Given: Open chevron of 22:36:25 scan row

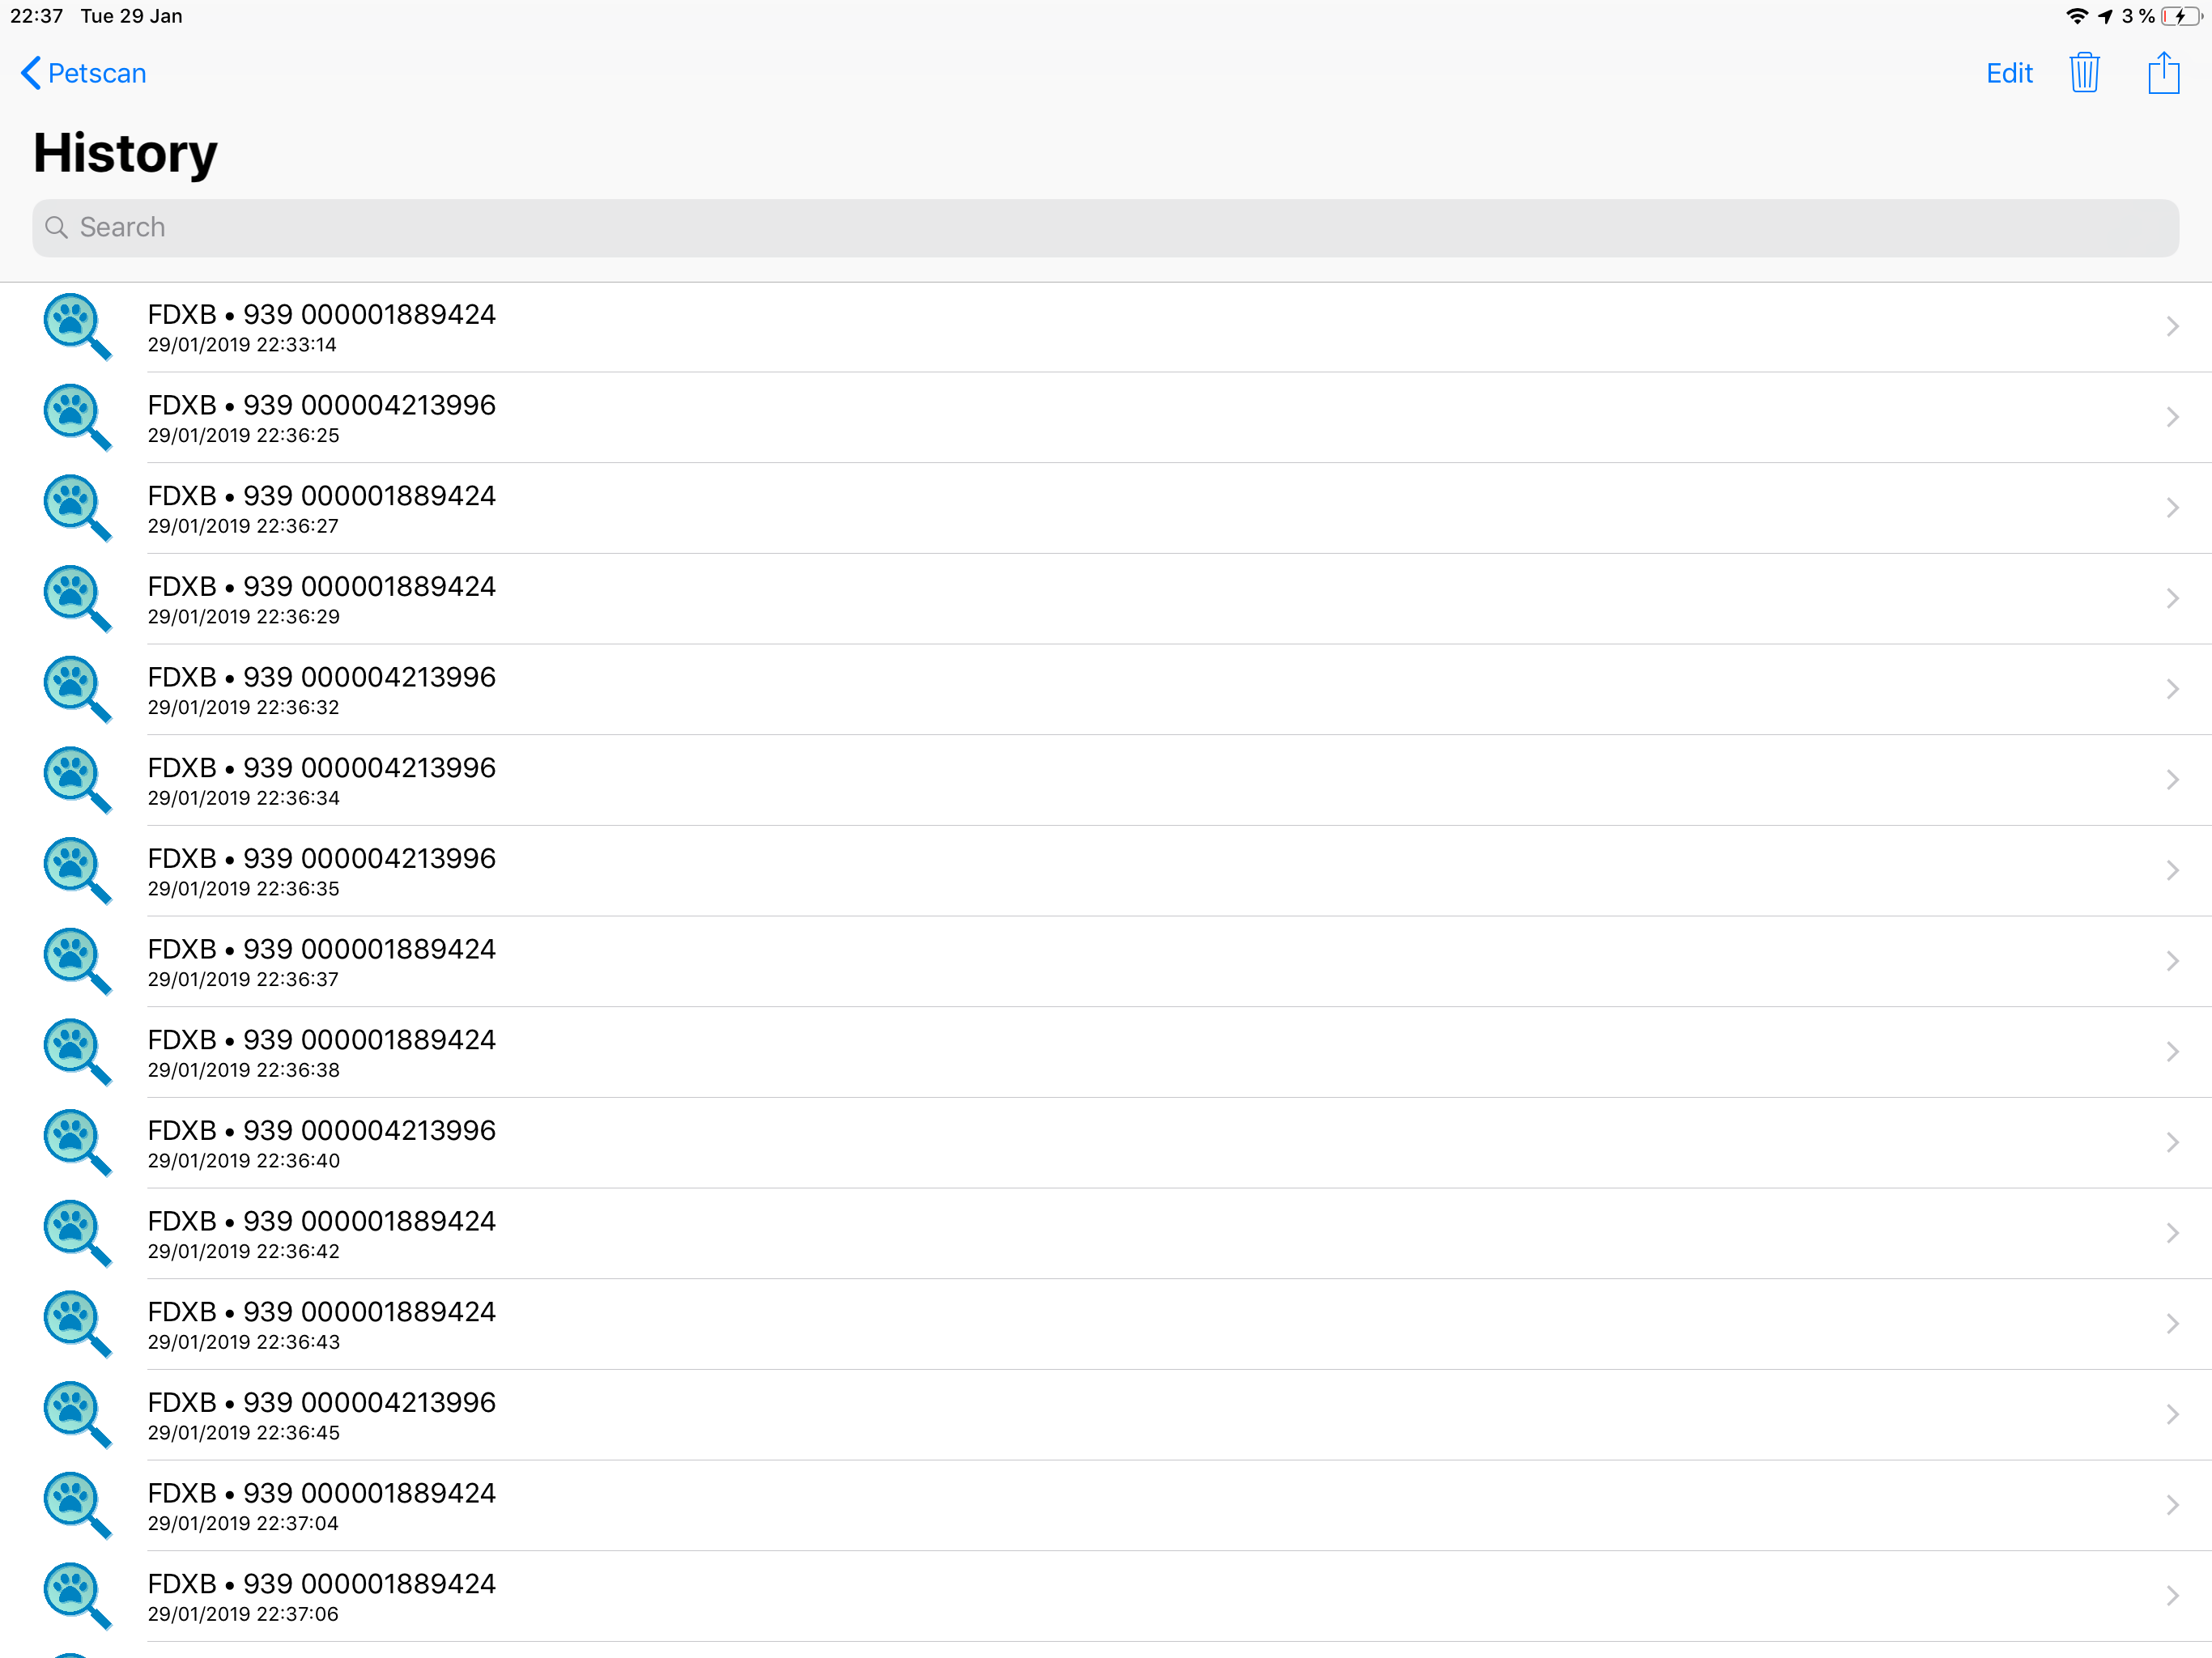Looking at the screenshot, I should coord(2172,417).
